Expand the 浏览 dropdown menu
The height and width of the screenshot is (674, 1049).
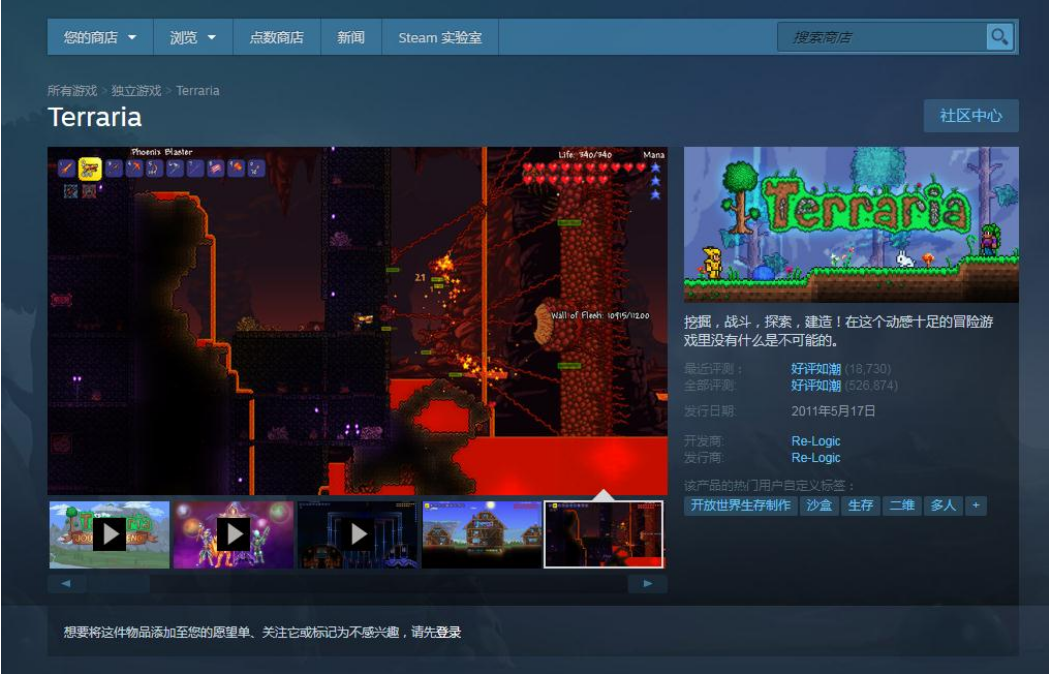coord(193,37)
